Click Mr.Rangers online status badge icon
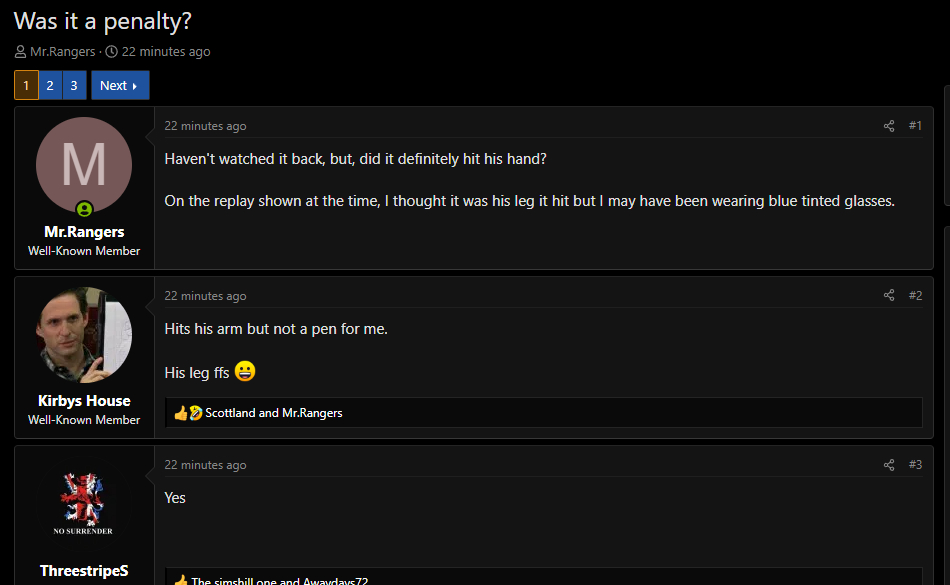 click(85, 209)
